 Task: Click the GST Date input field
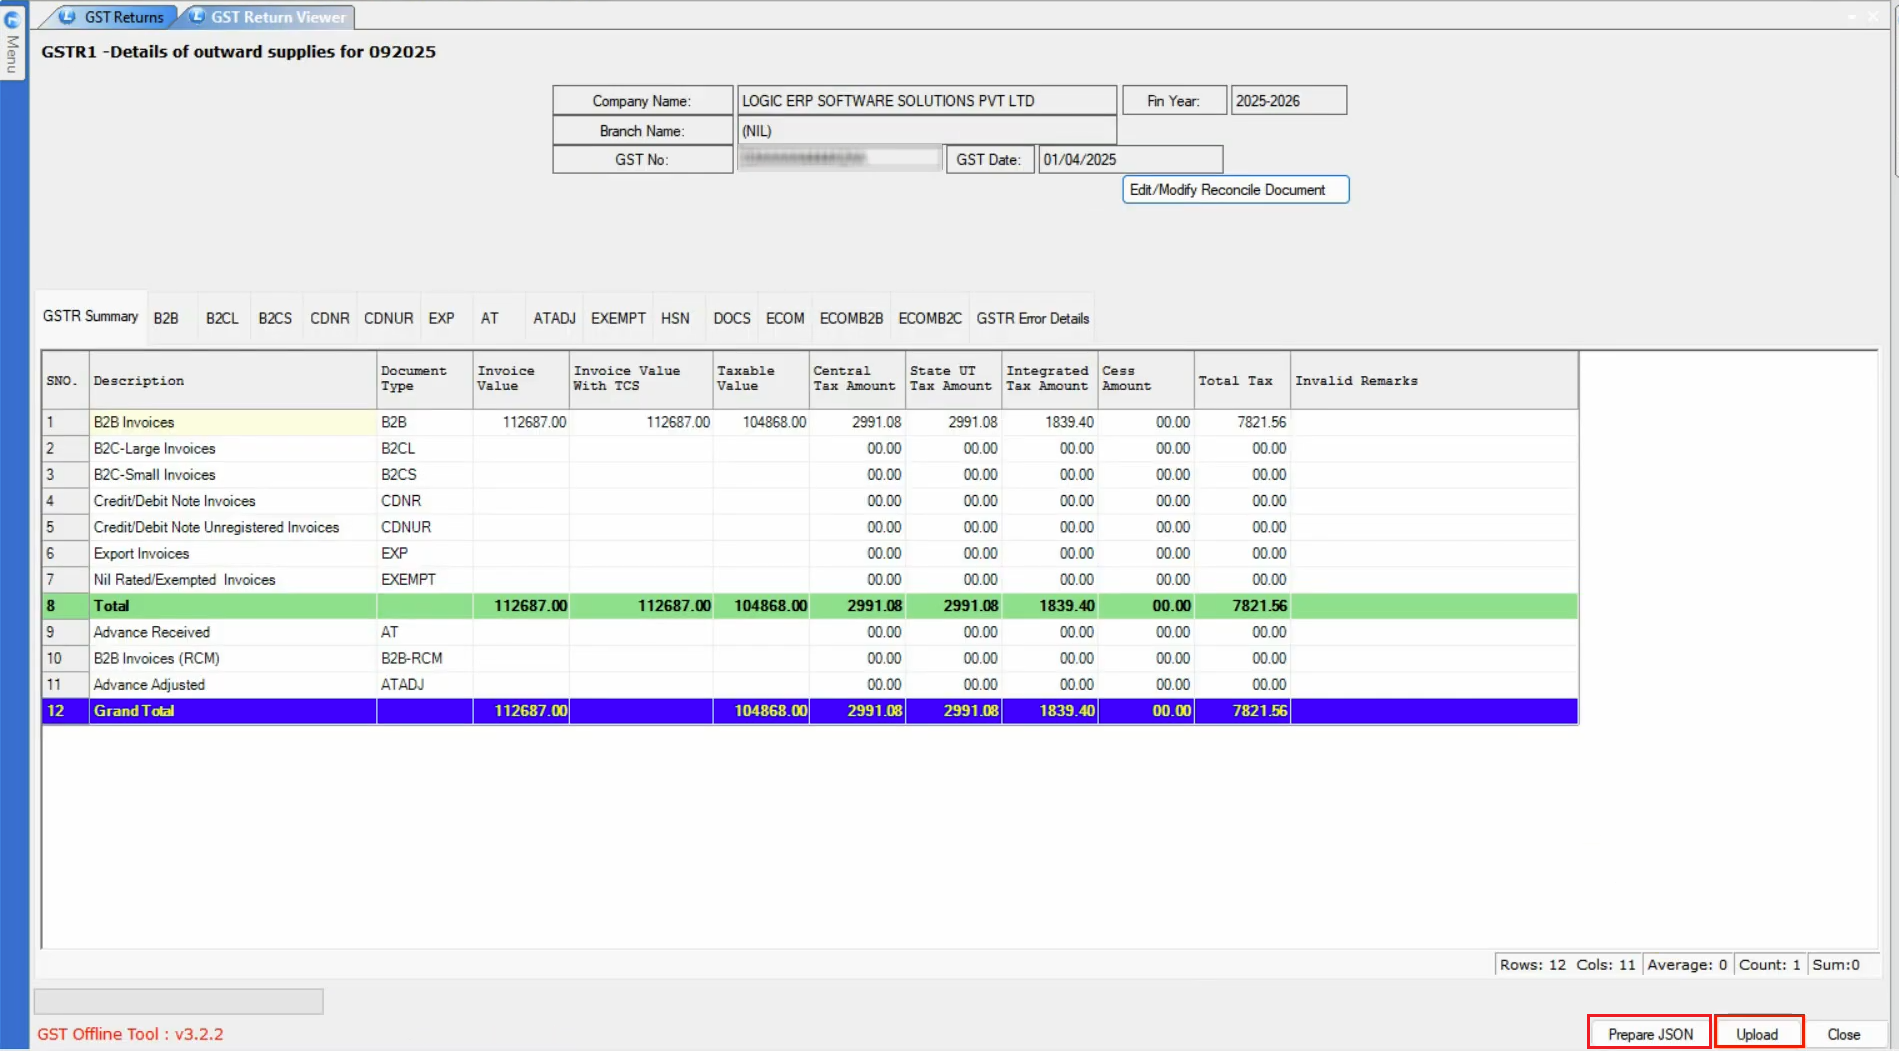pos(1129,160)
